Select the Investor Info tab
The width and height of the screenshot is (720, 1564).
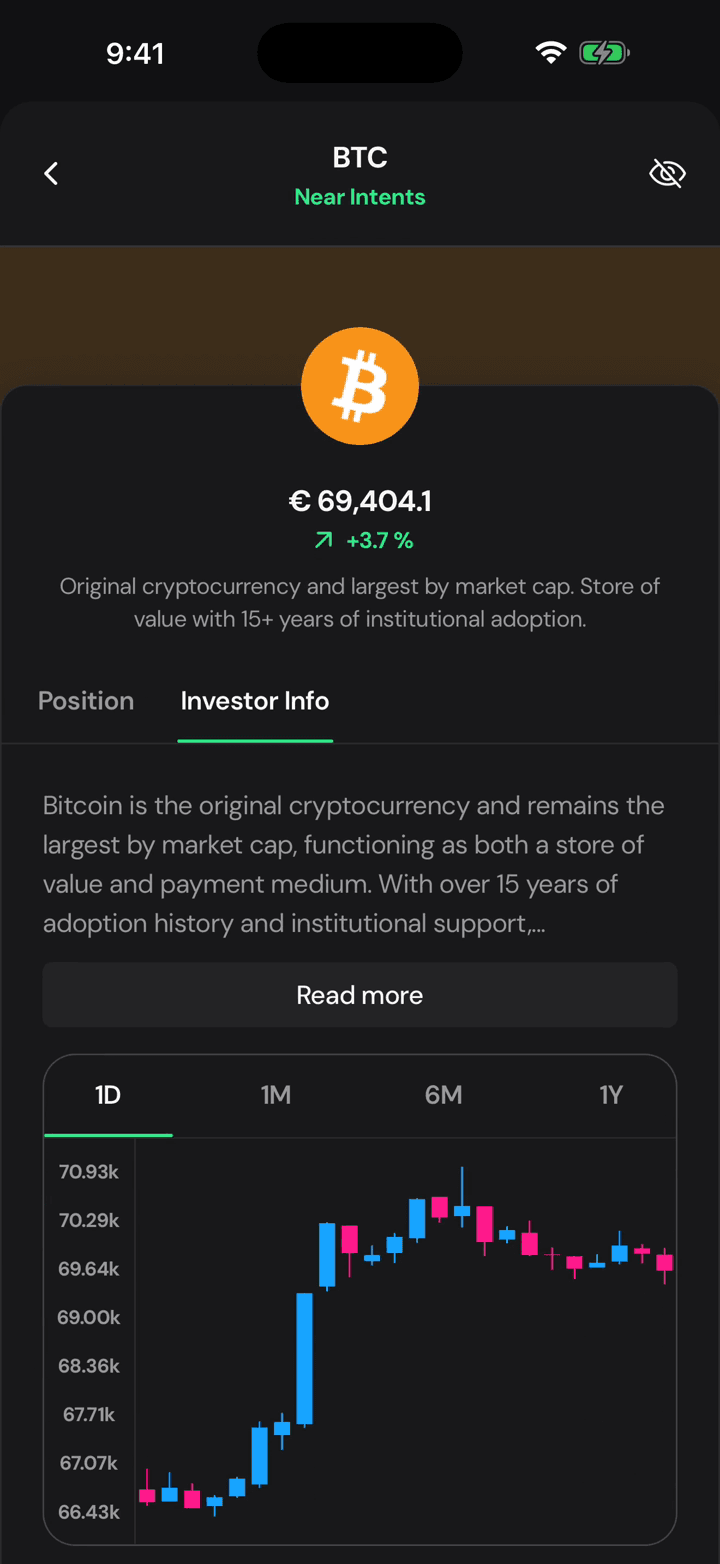(x=255, y=701)
